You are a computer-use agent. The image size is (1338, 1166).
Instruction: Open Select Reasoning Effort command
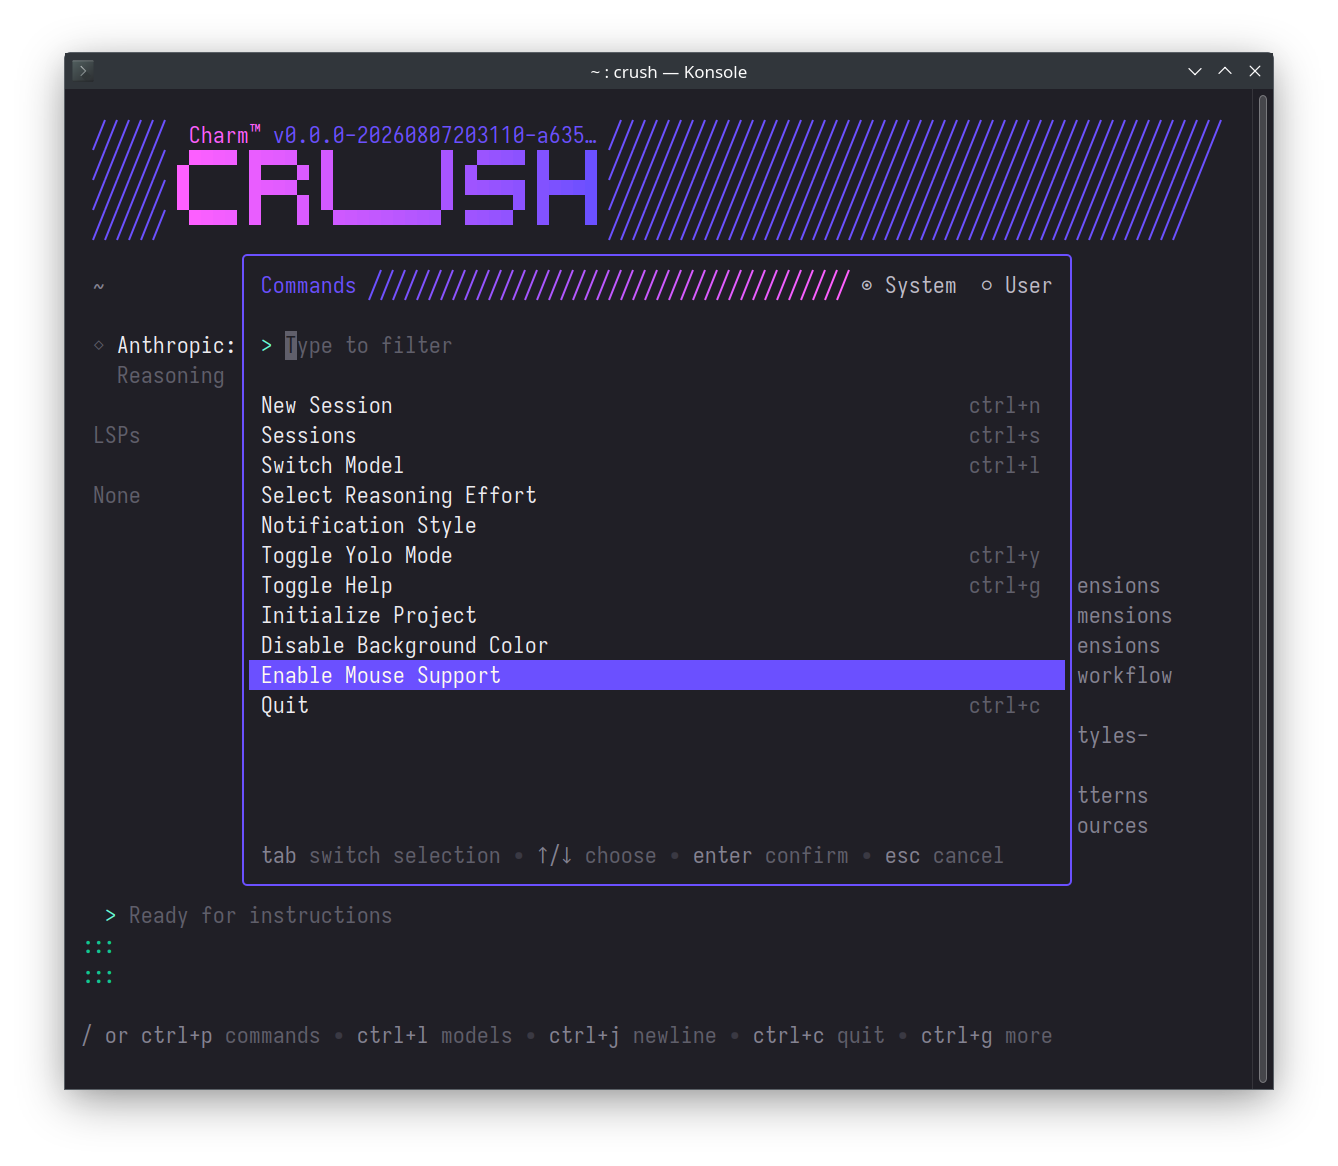[x=656, y=496]
